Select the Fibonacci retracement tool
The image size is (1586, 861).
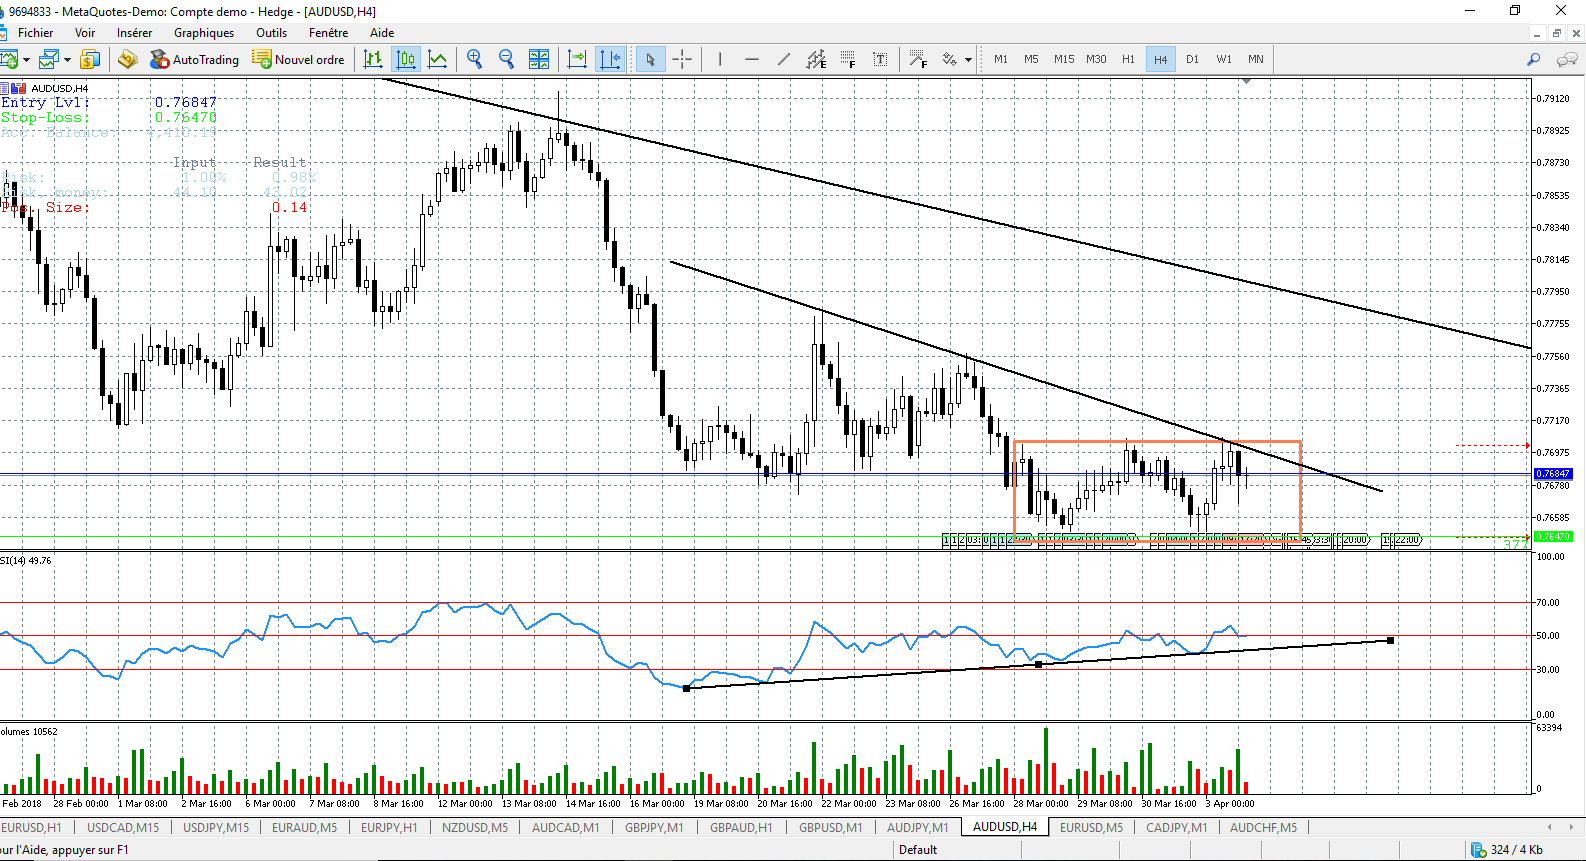point(848,60)
